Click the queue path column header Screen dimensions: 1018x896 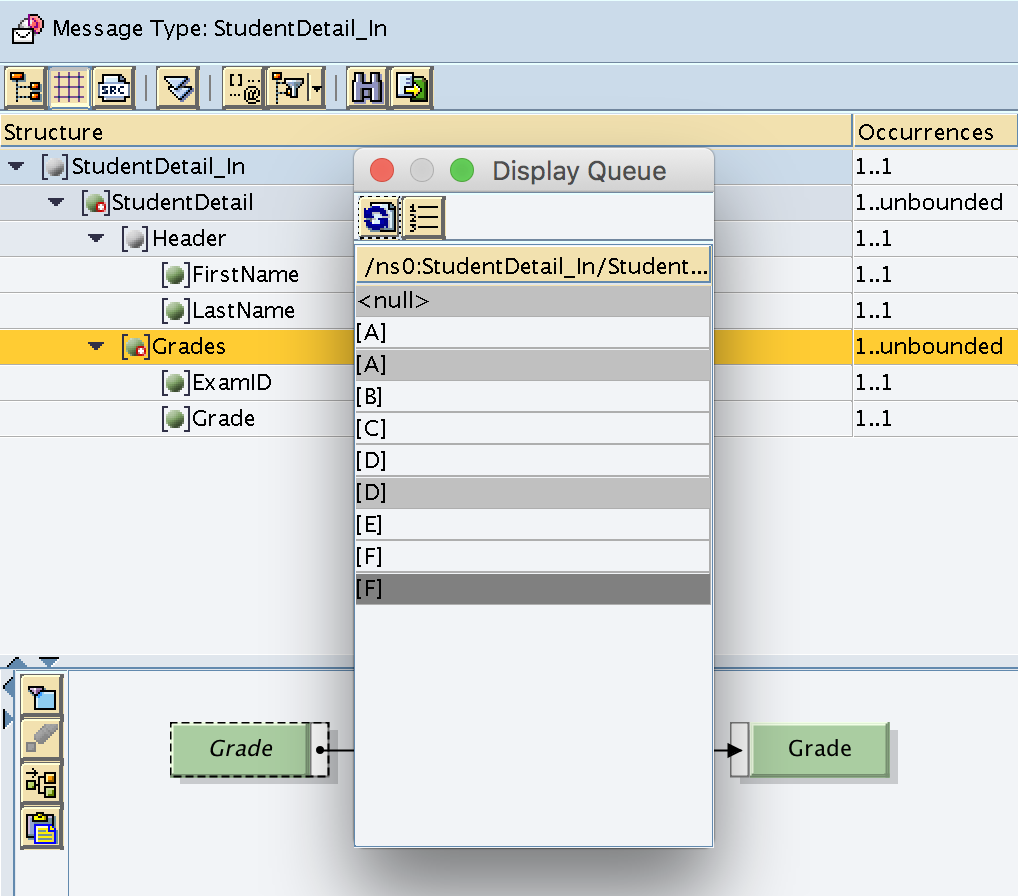533,266
